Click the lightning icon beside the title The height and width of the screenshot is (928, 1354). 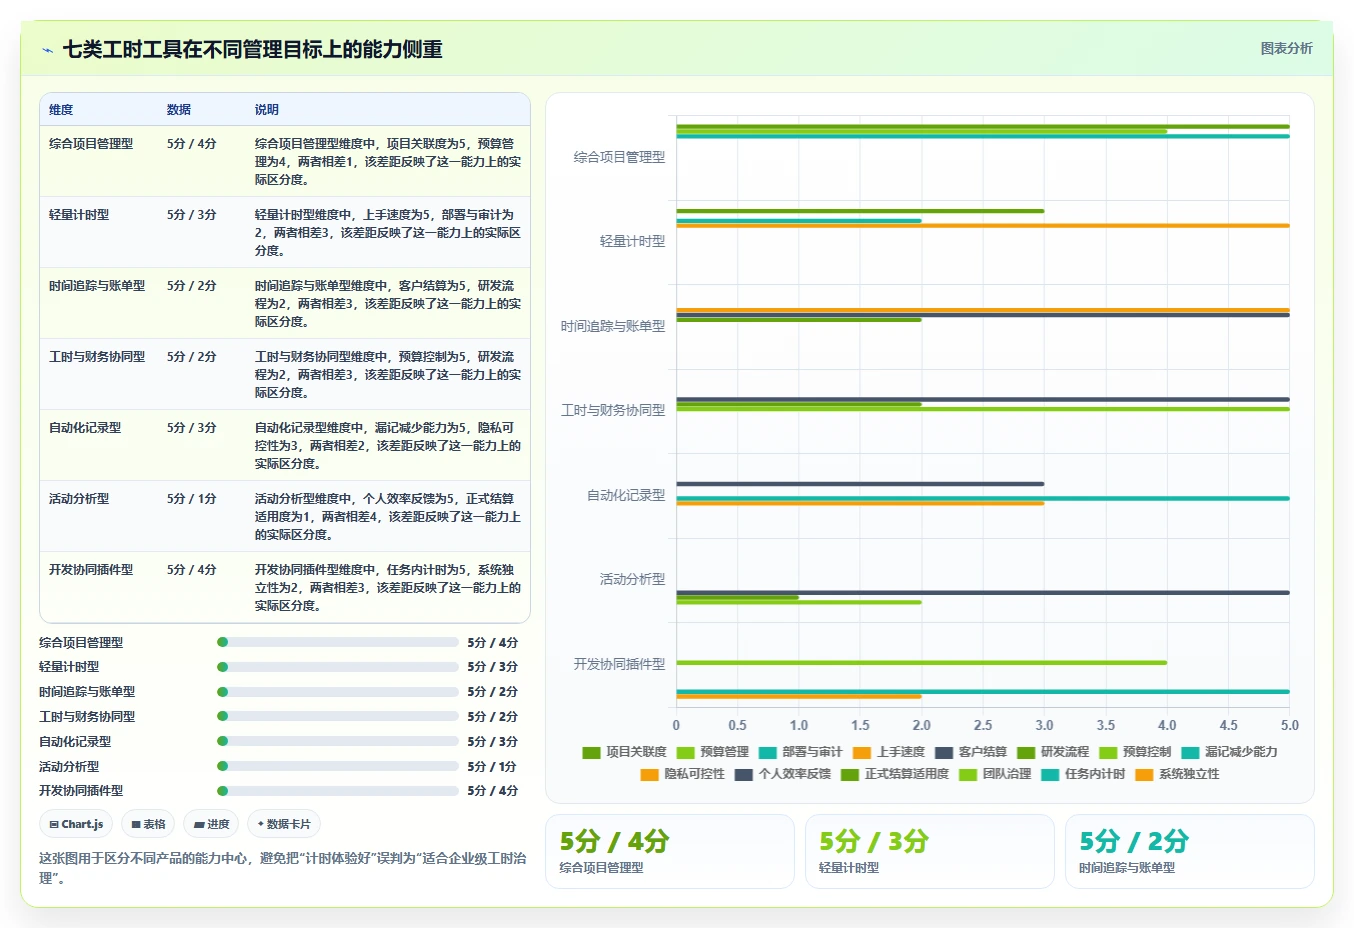47,50
